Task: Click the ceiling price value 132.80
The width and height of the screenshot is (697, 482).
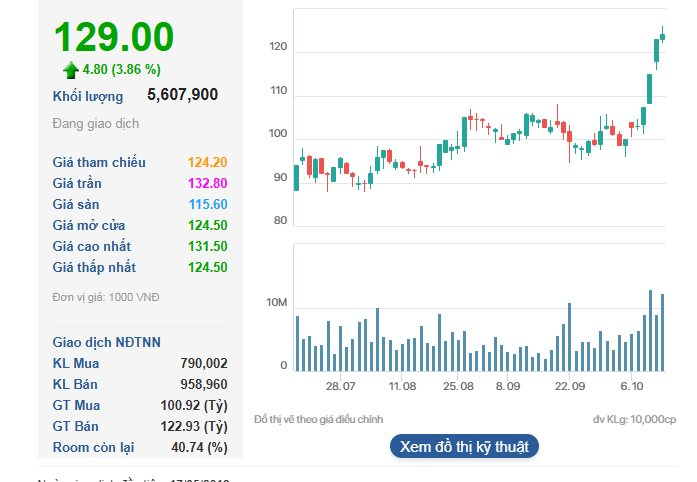Action: [x=206, y=183]
